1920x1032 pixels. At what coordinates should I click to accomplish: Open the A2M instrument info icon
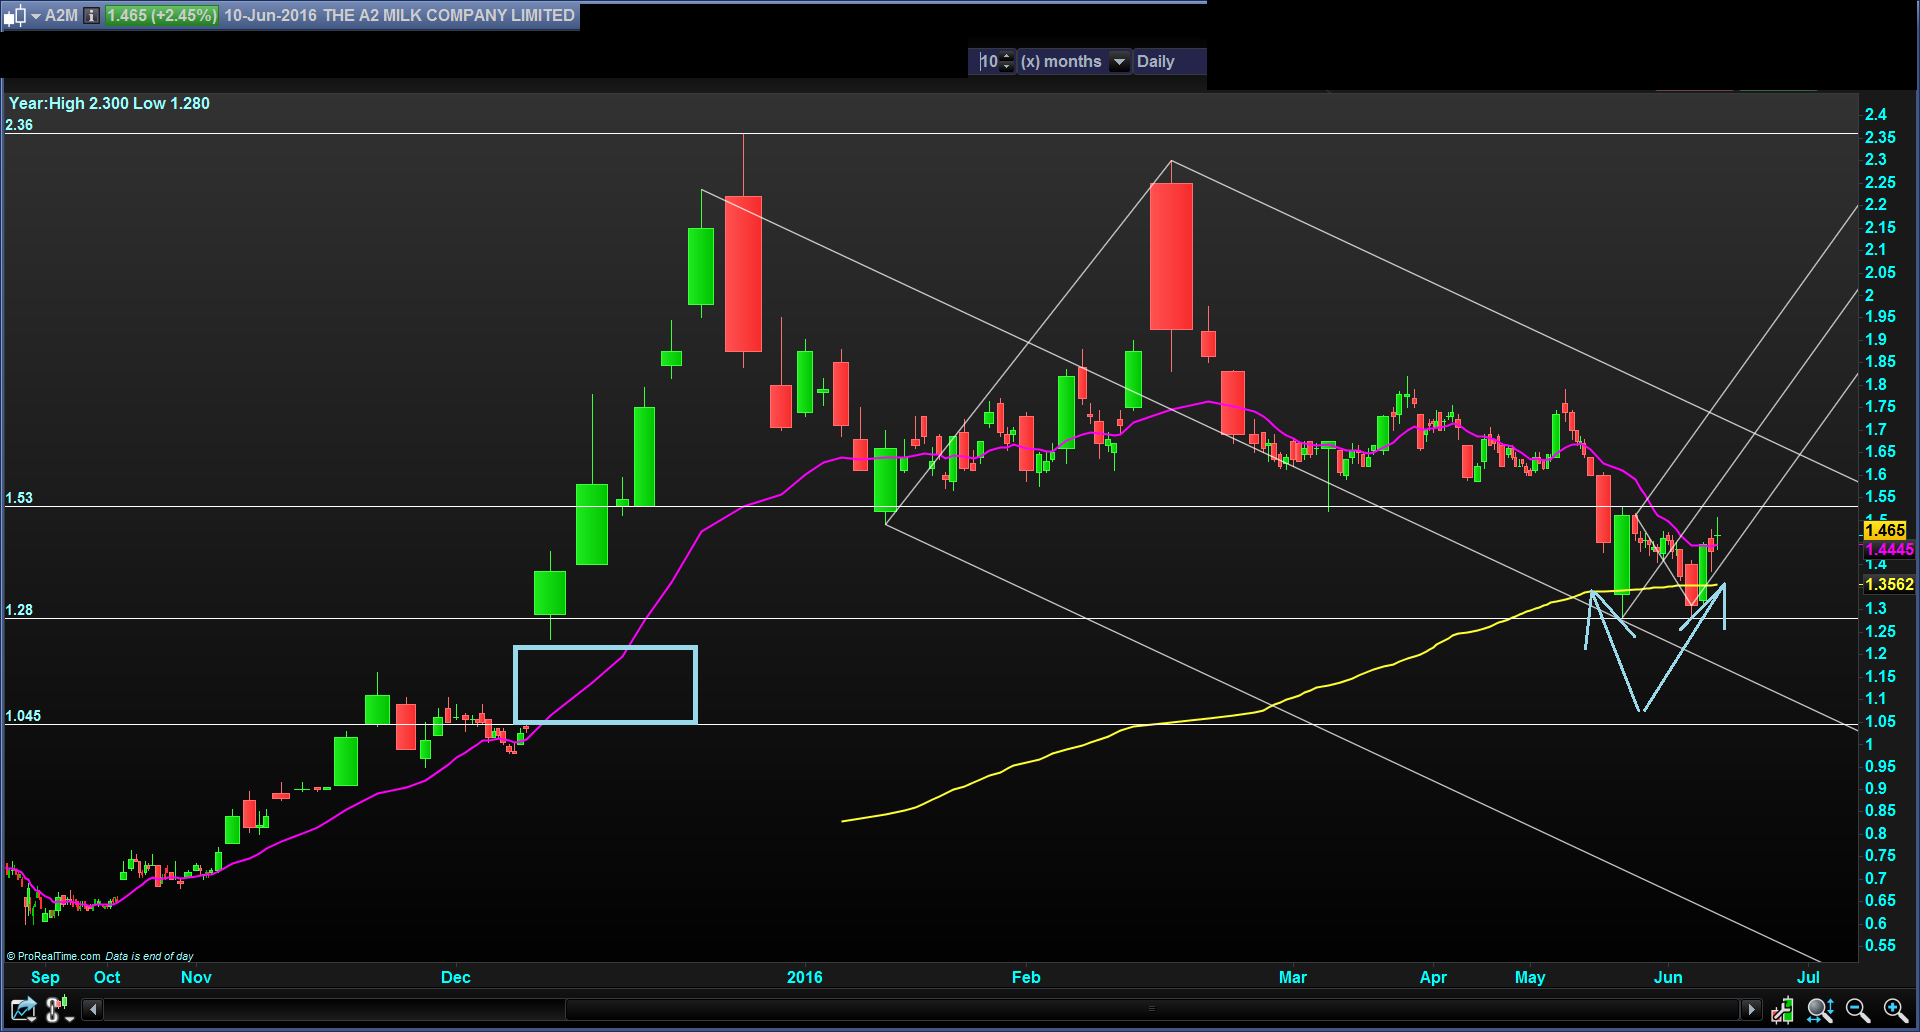[91, 15]
